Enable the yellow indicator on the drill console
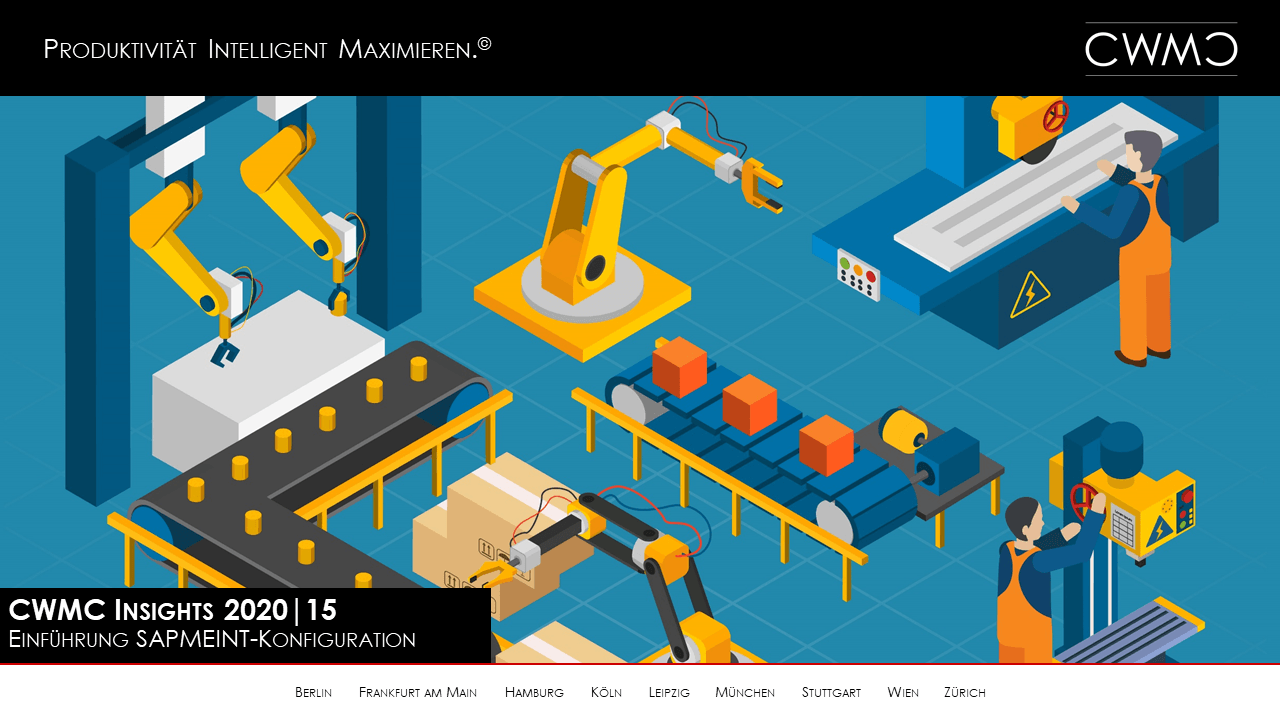1280x720 pixels. click(x=1190, y=515)
